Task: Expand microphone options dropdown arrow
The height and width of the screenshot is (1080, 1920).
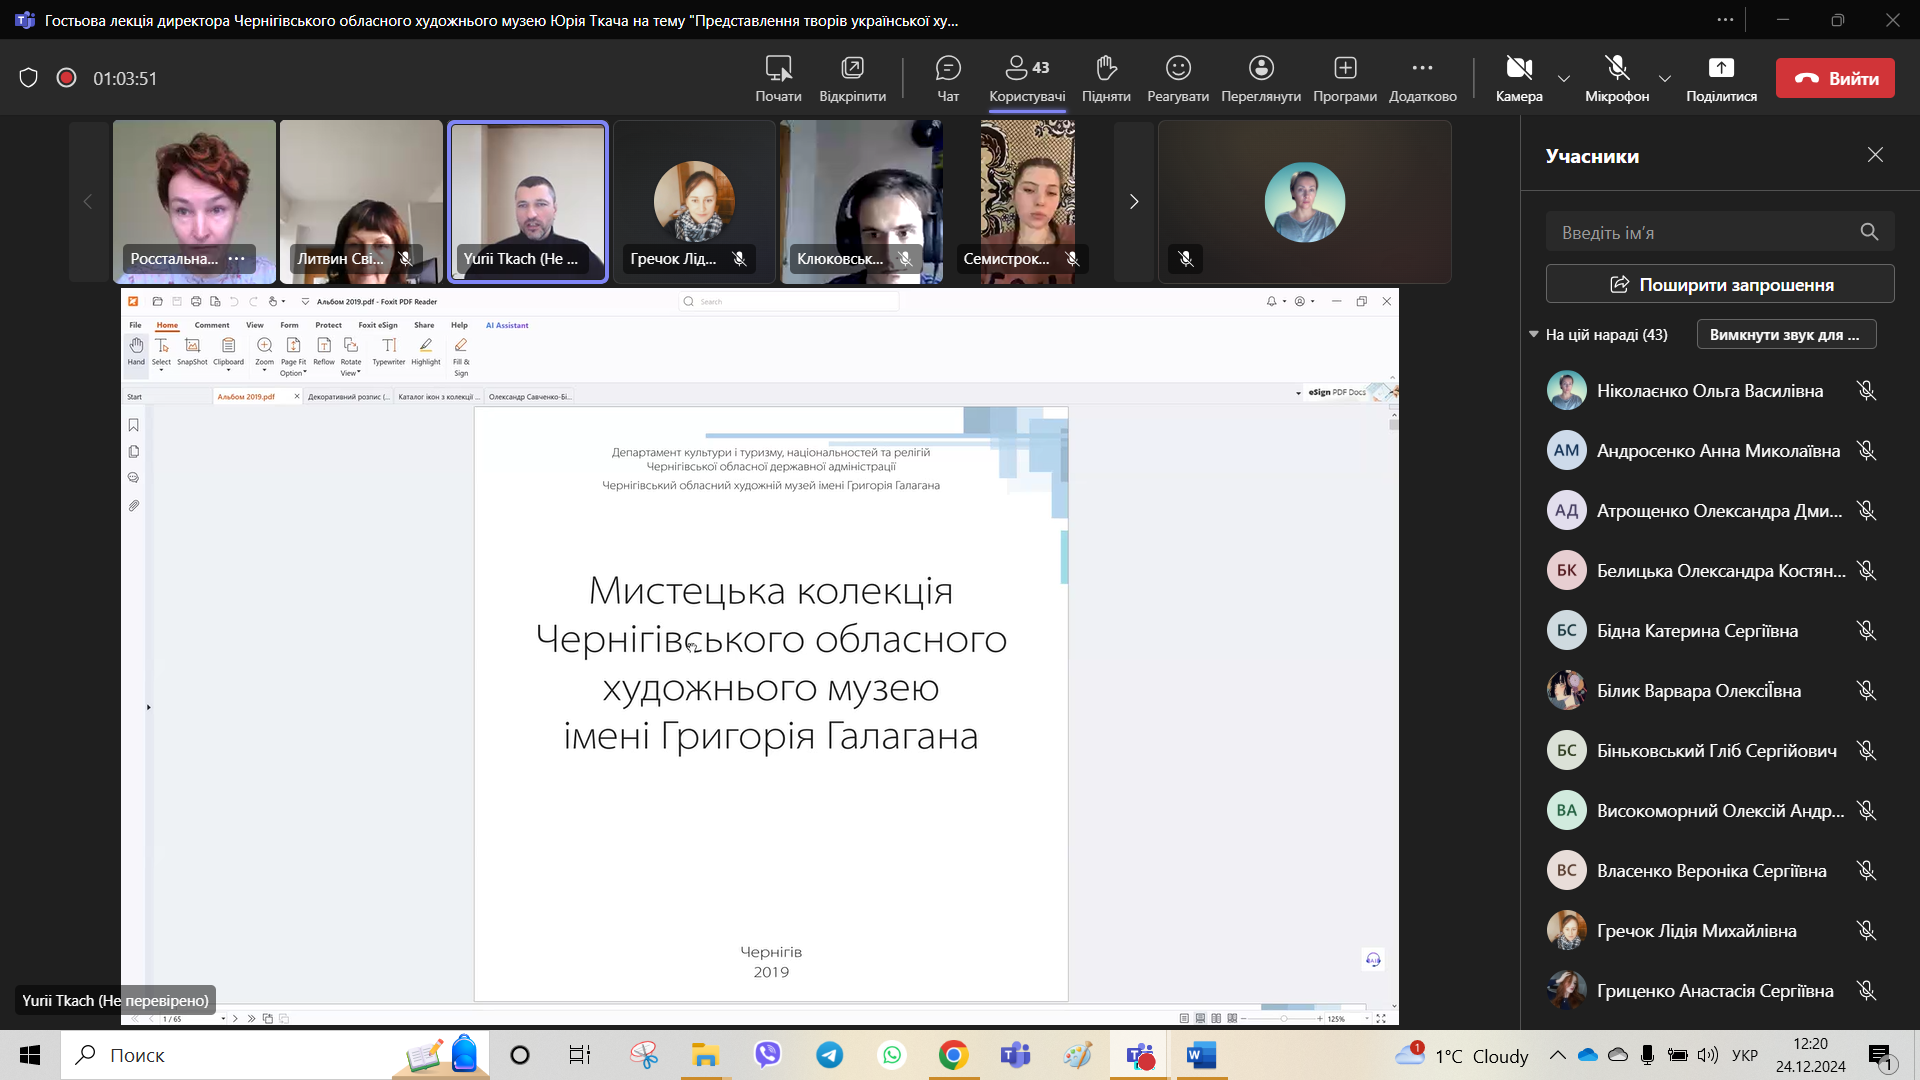Action: pos(1664,78)
